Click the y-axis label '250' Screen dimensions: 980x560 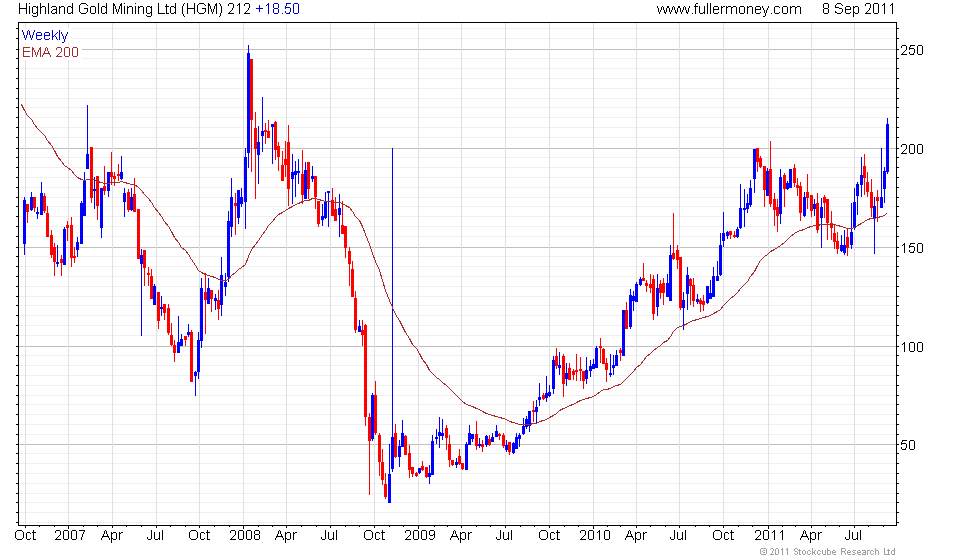[x=911, y=50]
